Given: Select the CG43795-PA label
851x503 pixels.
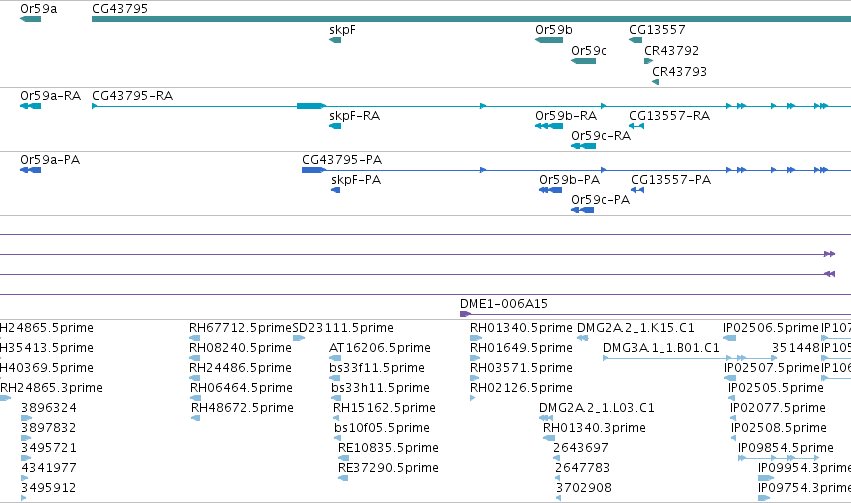Looking at the screenshot, I should 342,160.
